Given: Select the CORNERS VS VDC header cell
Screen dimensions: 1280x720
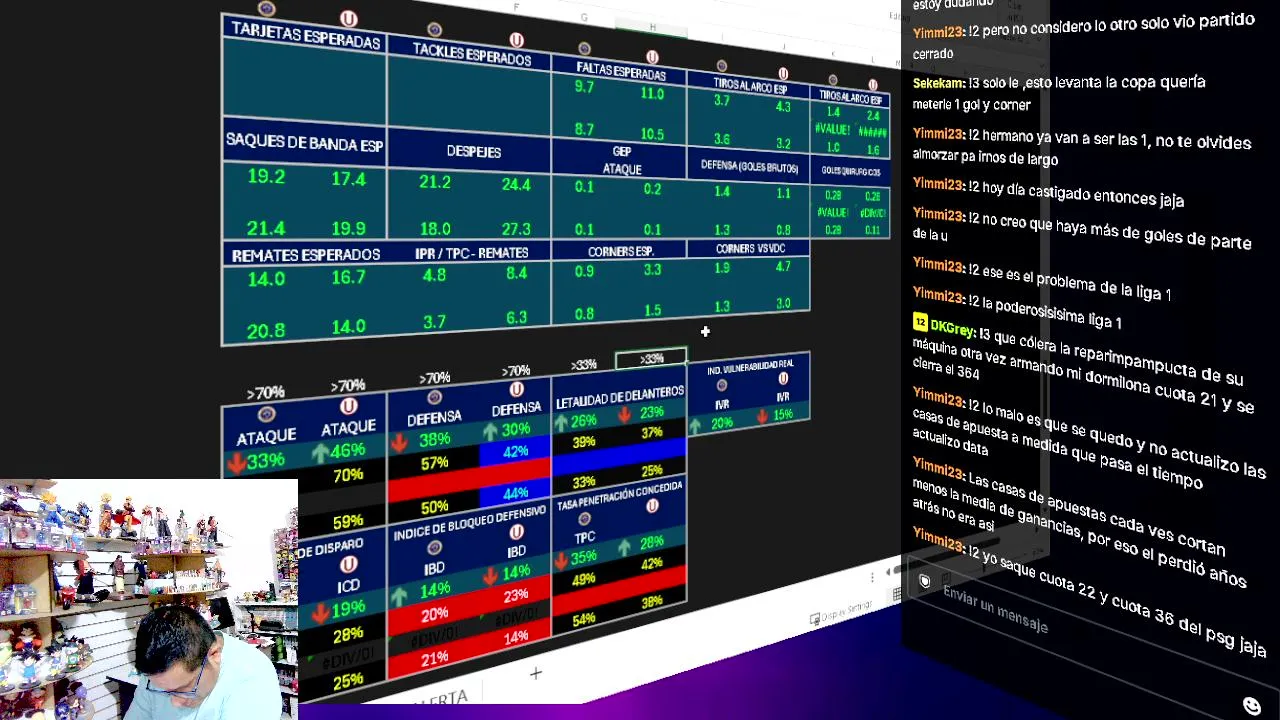Looking at the screenshot, I should (x=748, y=248).
